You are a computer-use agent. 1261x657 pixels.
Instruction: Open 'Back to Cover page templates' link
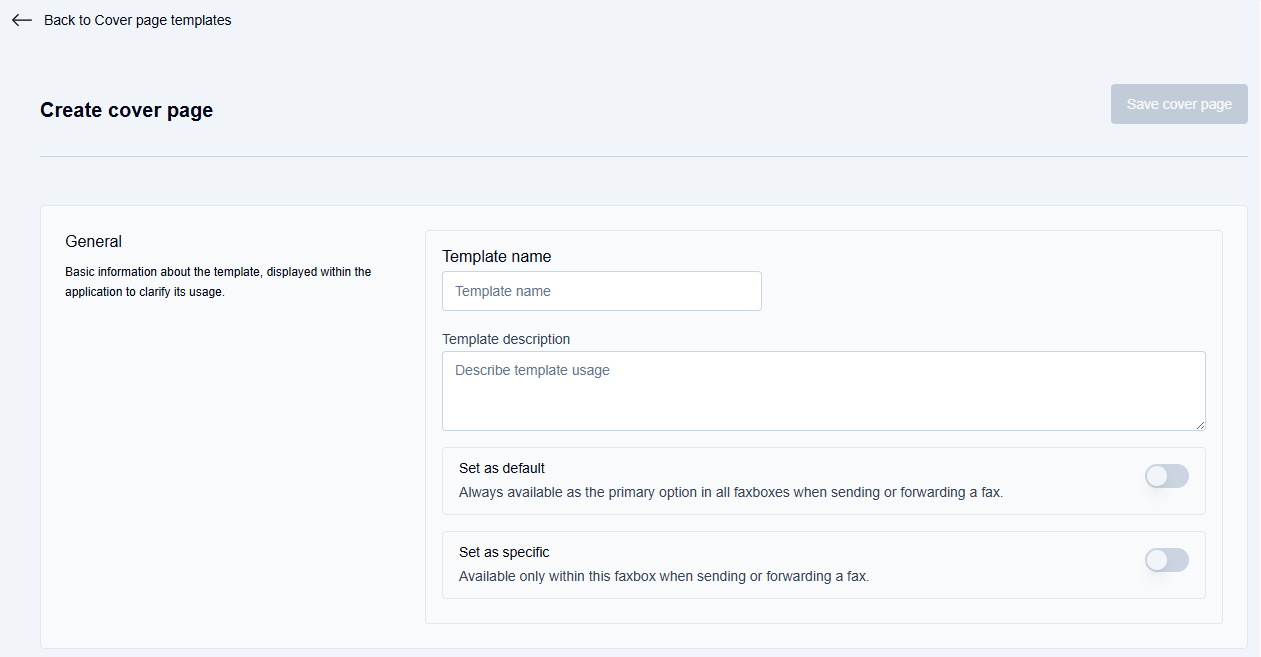(137, 20)
